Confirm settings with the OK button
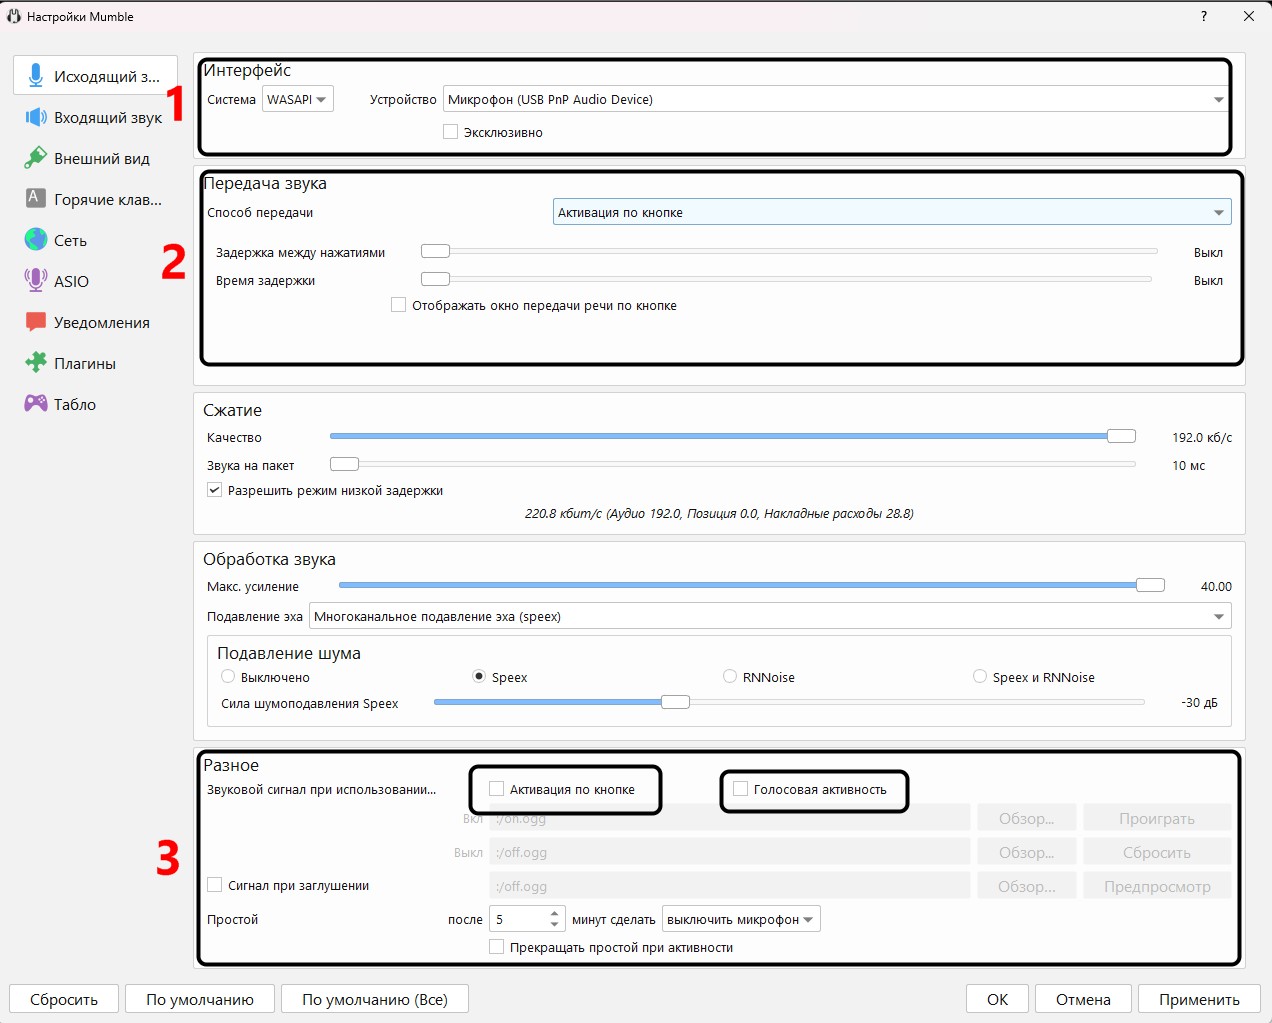The width and height of the screenshot is (1272, 1023). (x=998, y=999)
